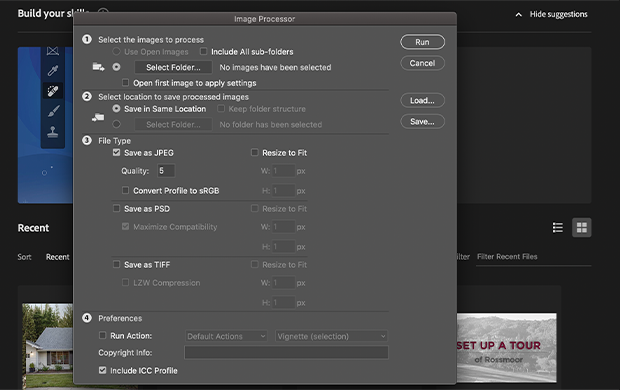Select the Frame tool icon

53,51
